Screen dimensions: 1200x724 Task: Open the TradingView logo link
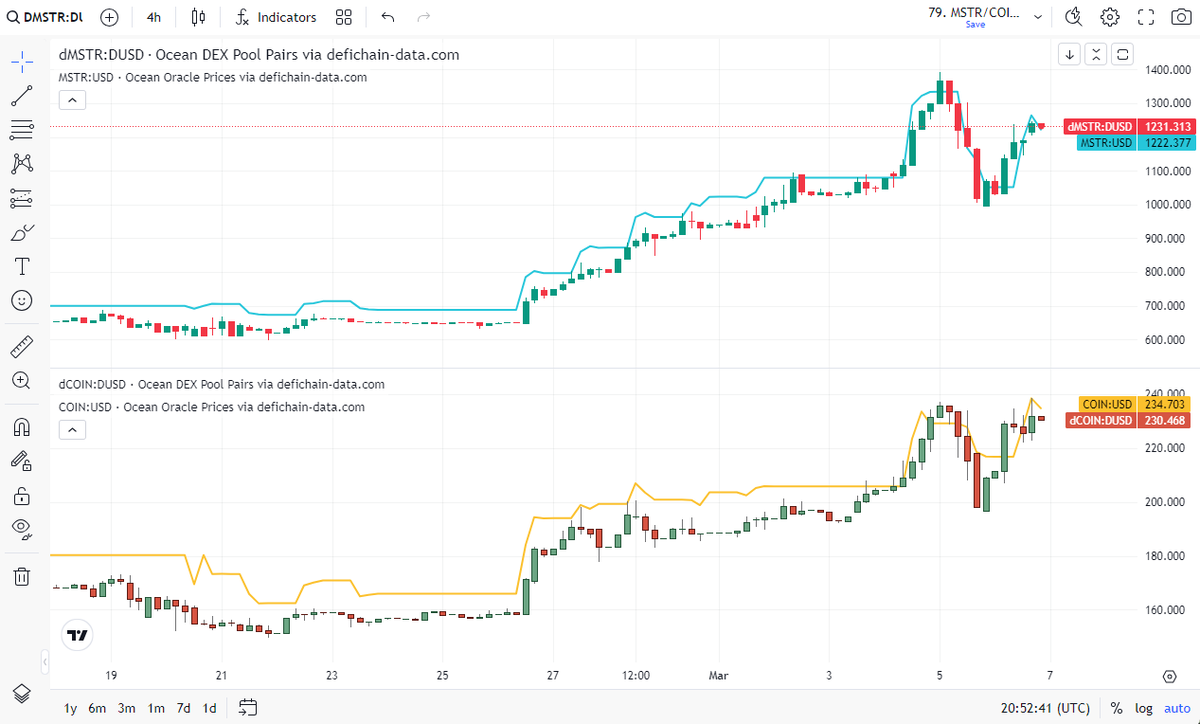76,635
